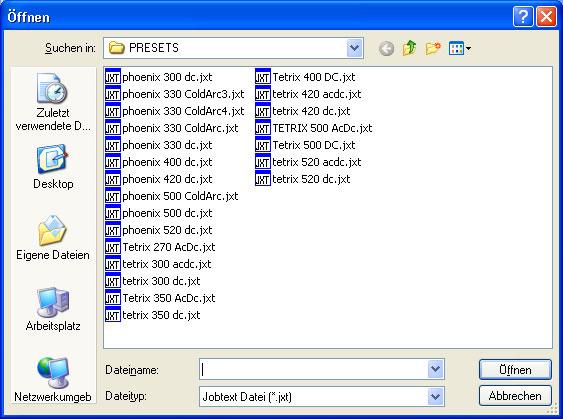Click the Öffnen button
The width and height of the screenshot is (563, 419).
pyautogui.click(x=515, y=369)
